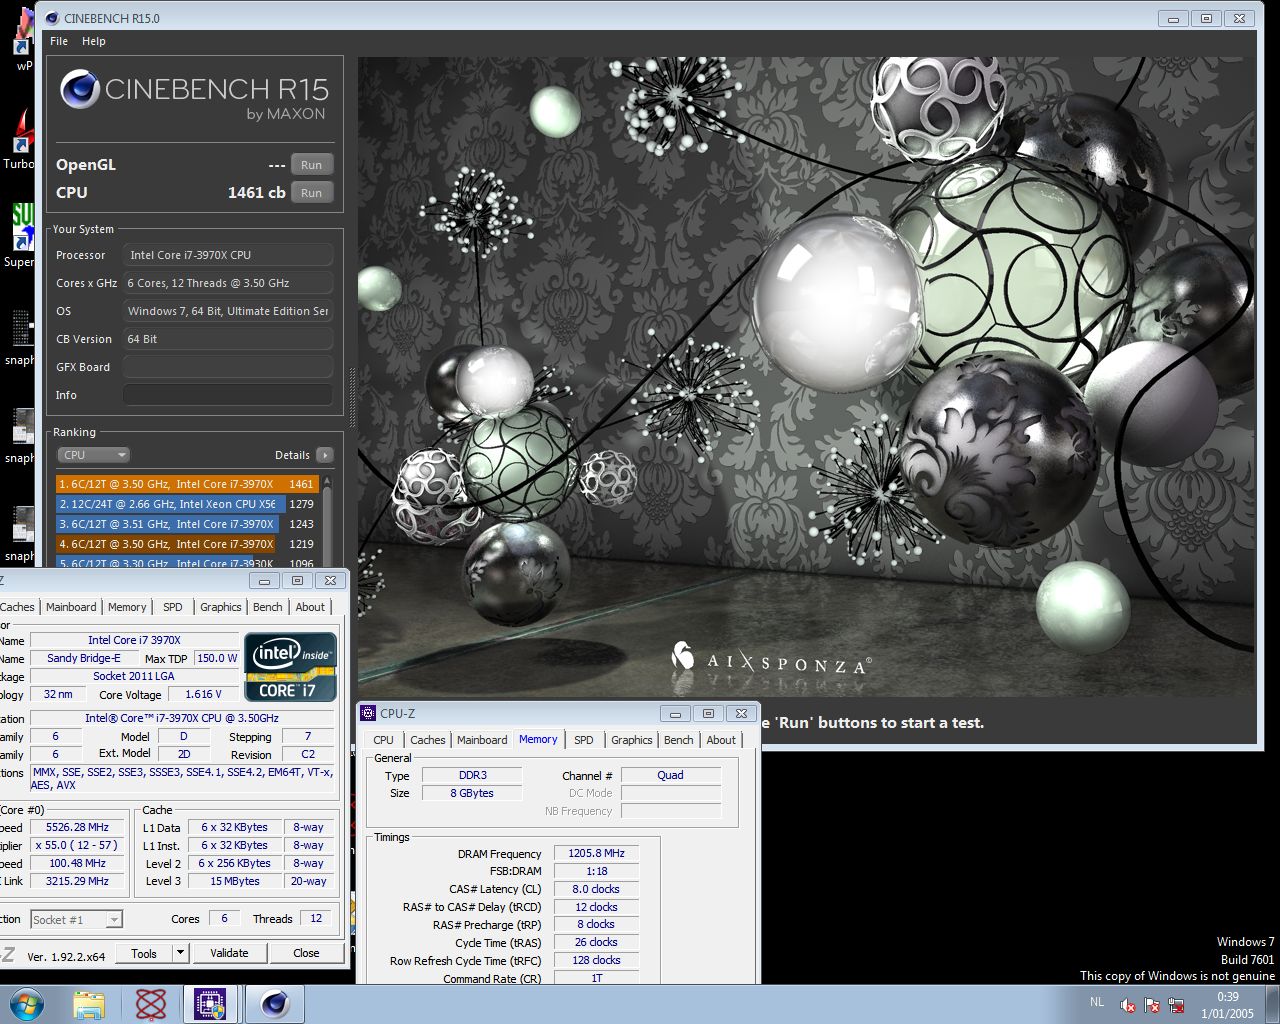The image size is (1280, 1024).
Task: Switch to SPD tab in front CPU-Z
Action: pos(584,740)
